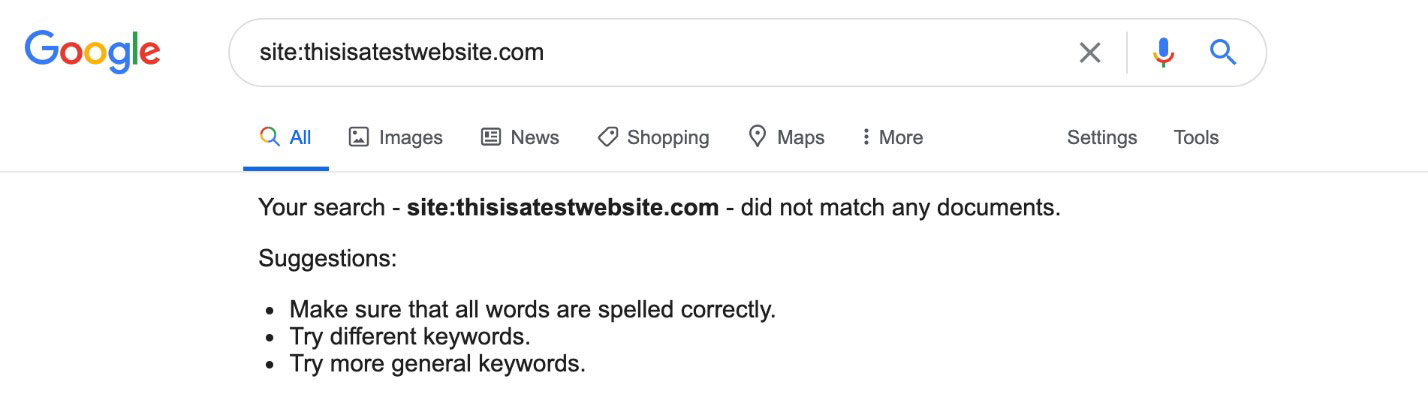1428x400 pixels.
Task: Switch to the News tab label
Action: pos(535,137)
